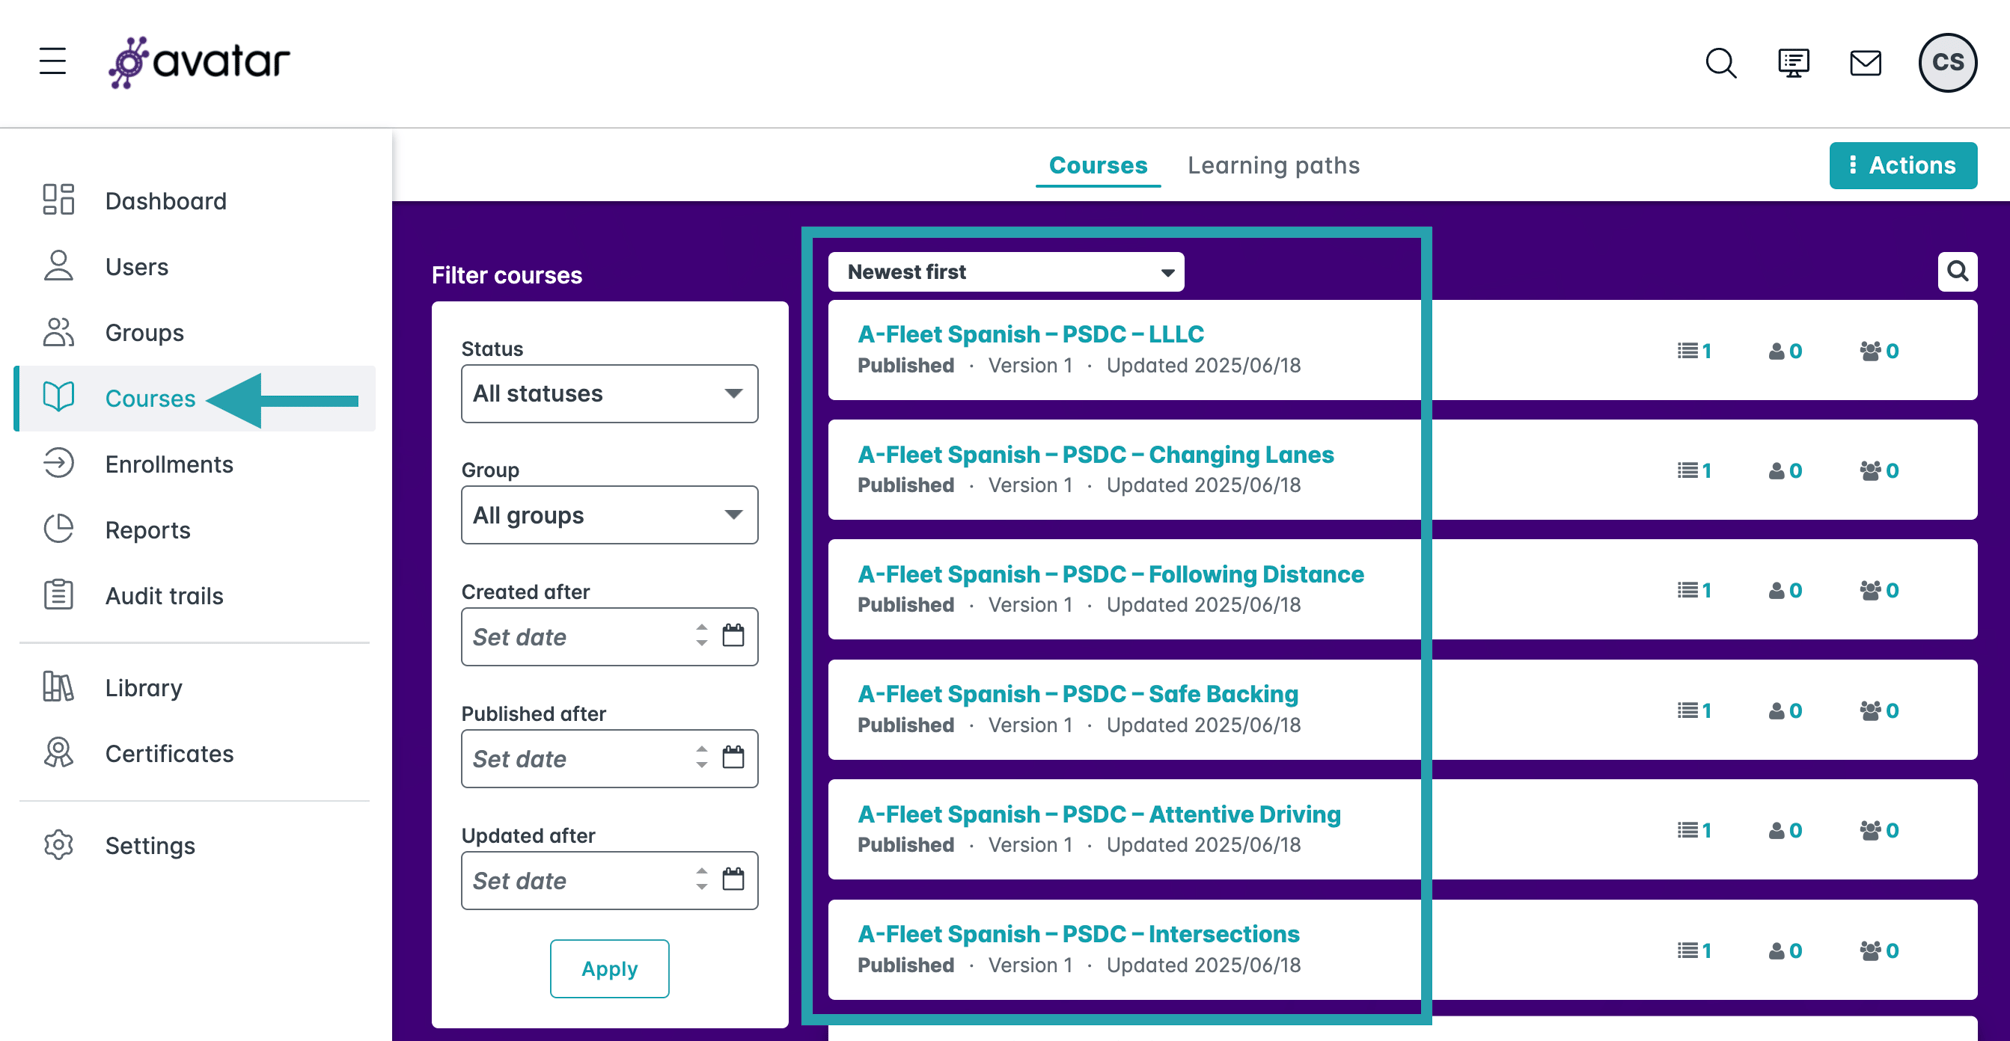2010x1041 pixels.
Task: Click Published after date stepper arrows
Action: 702,758
